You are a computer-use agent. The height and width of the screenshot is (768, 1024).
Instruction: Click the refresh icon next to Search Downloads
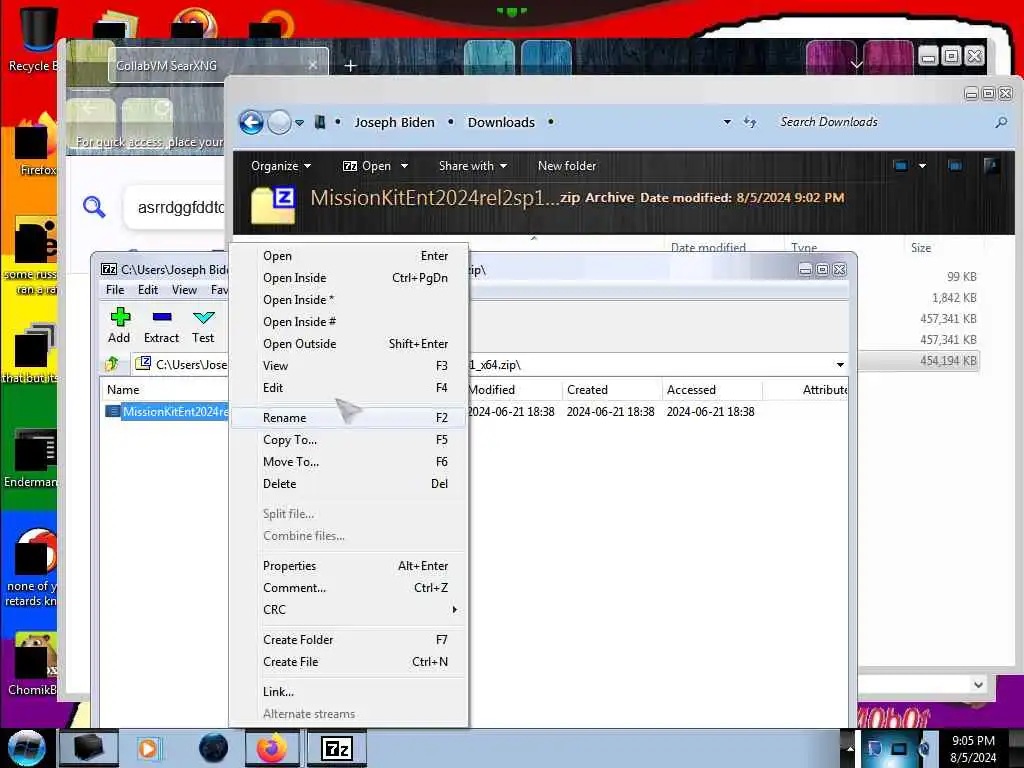pyautogui.click(x=750, y=122)
